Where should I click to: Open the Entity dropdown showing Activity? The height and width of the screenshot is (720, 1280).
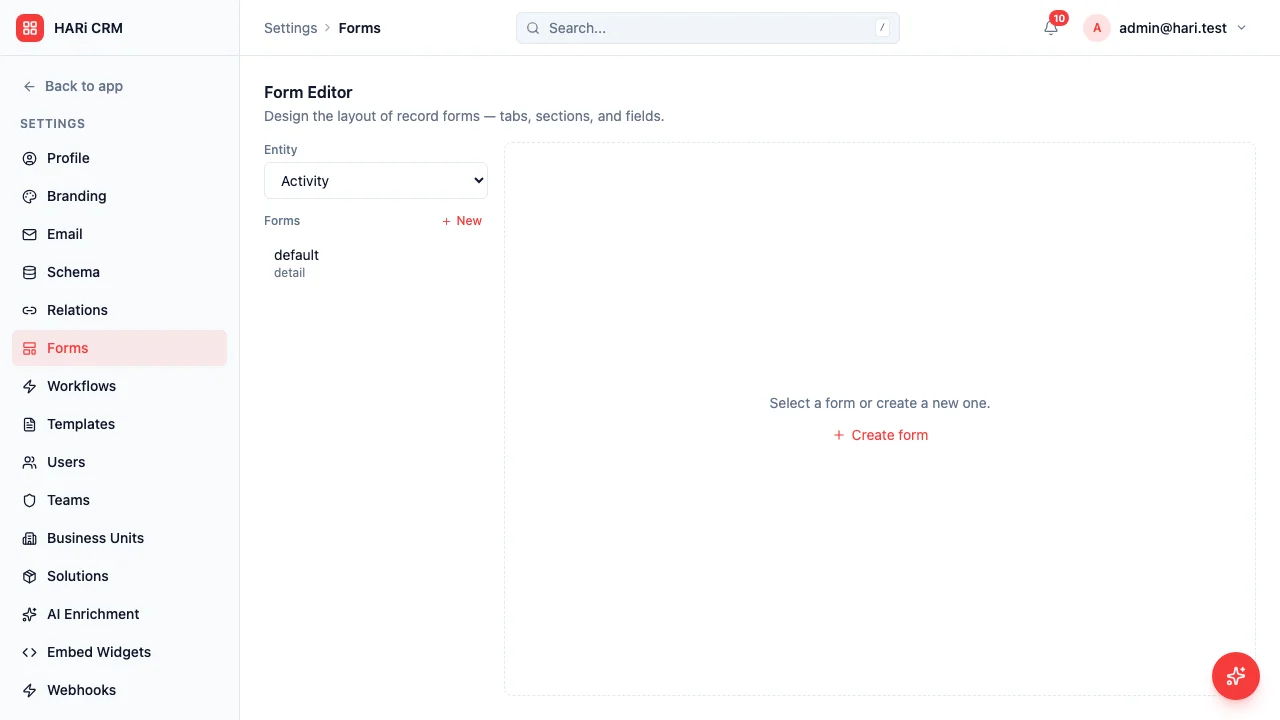tap(375, 180)
